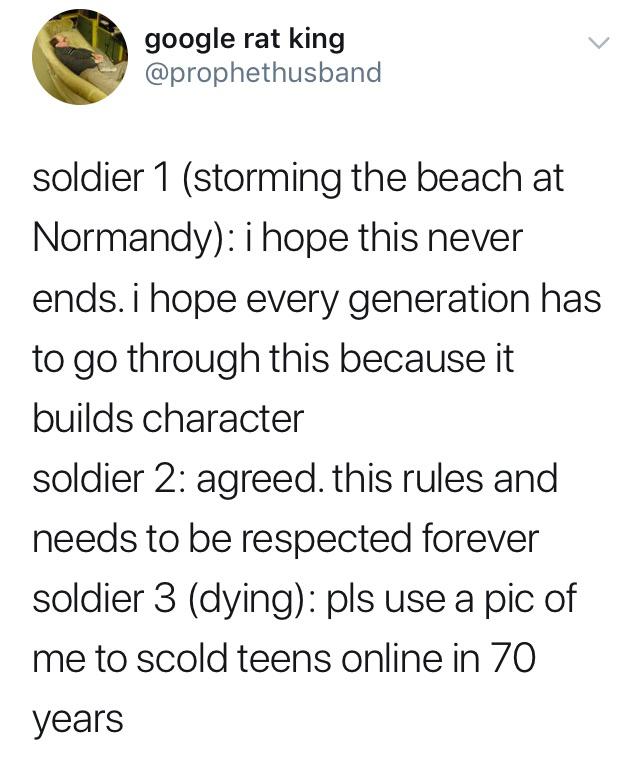Viewport: 640px width, 758px height.
Task: Click the words every generation has
Action: 424,299
